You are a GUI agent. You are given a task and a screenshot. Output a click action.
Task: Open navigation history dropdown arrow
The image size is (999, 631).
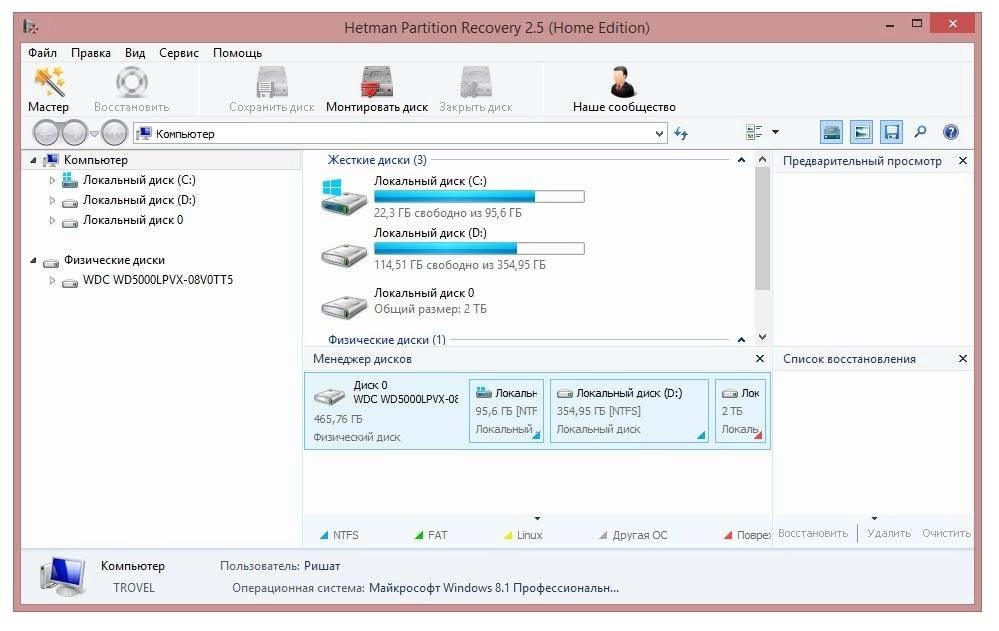point(94,133)
